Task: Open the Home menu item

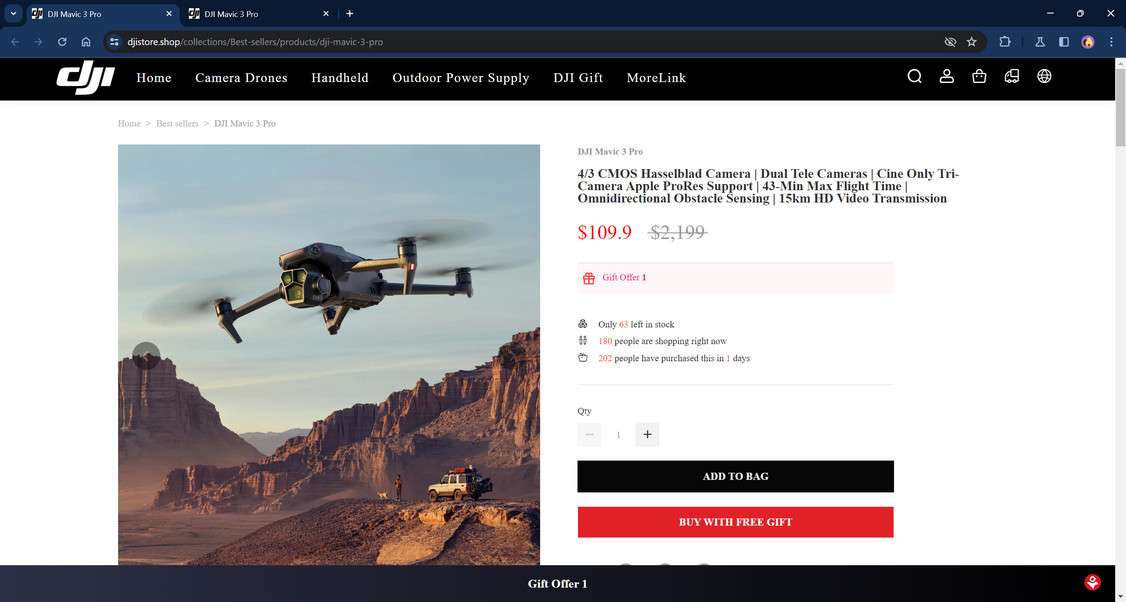Action: tap(154, 78)
